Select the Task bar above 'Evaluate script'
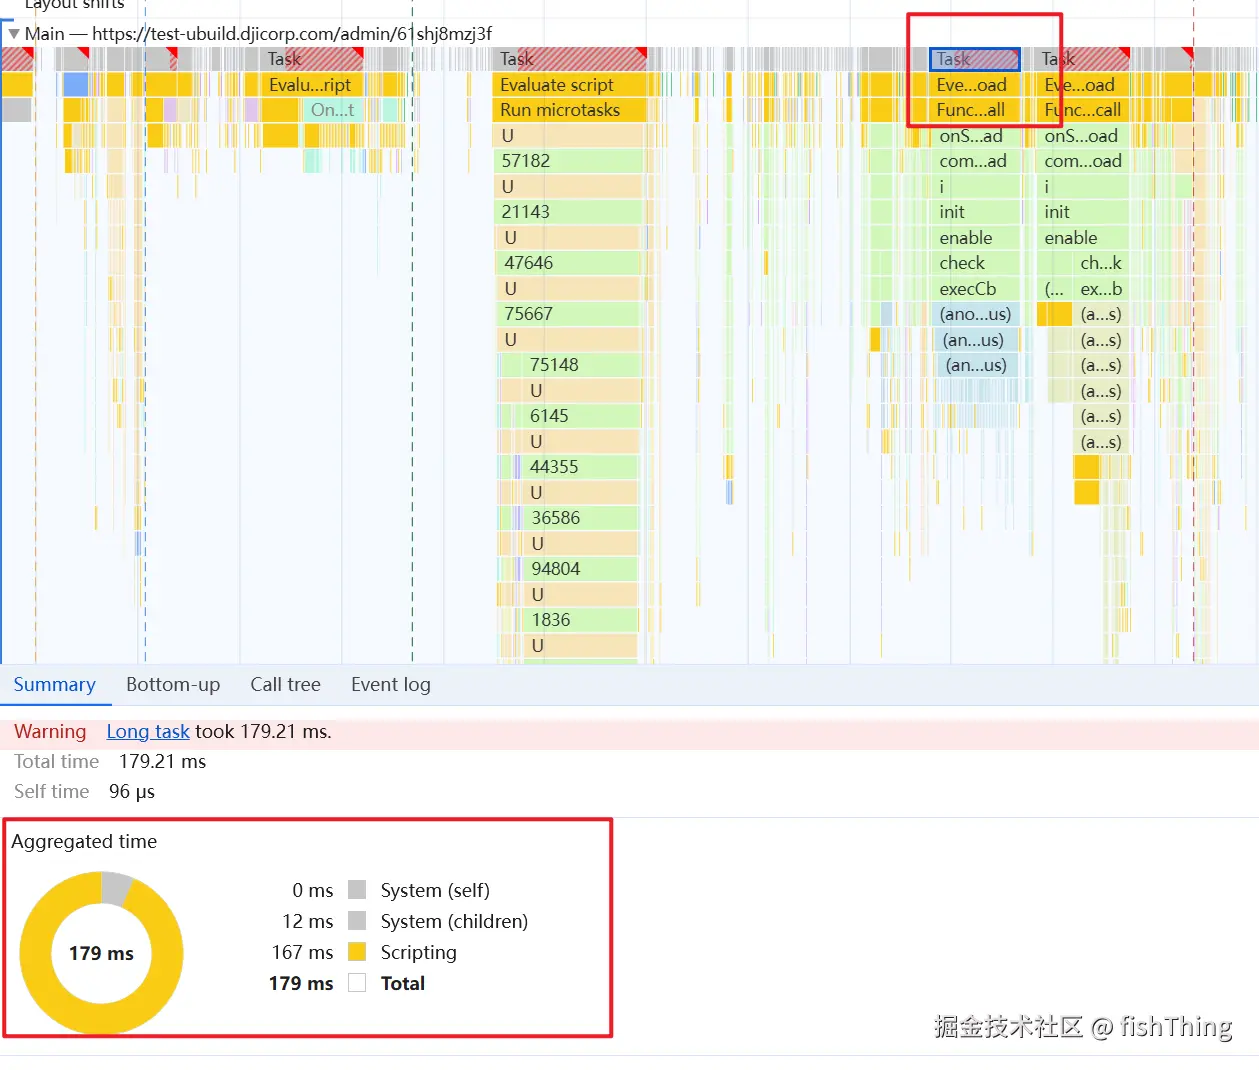The image size is (1259, 1070). (570, 59)
